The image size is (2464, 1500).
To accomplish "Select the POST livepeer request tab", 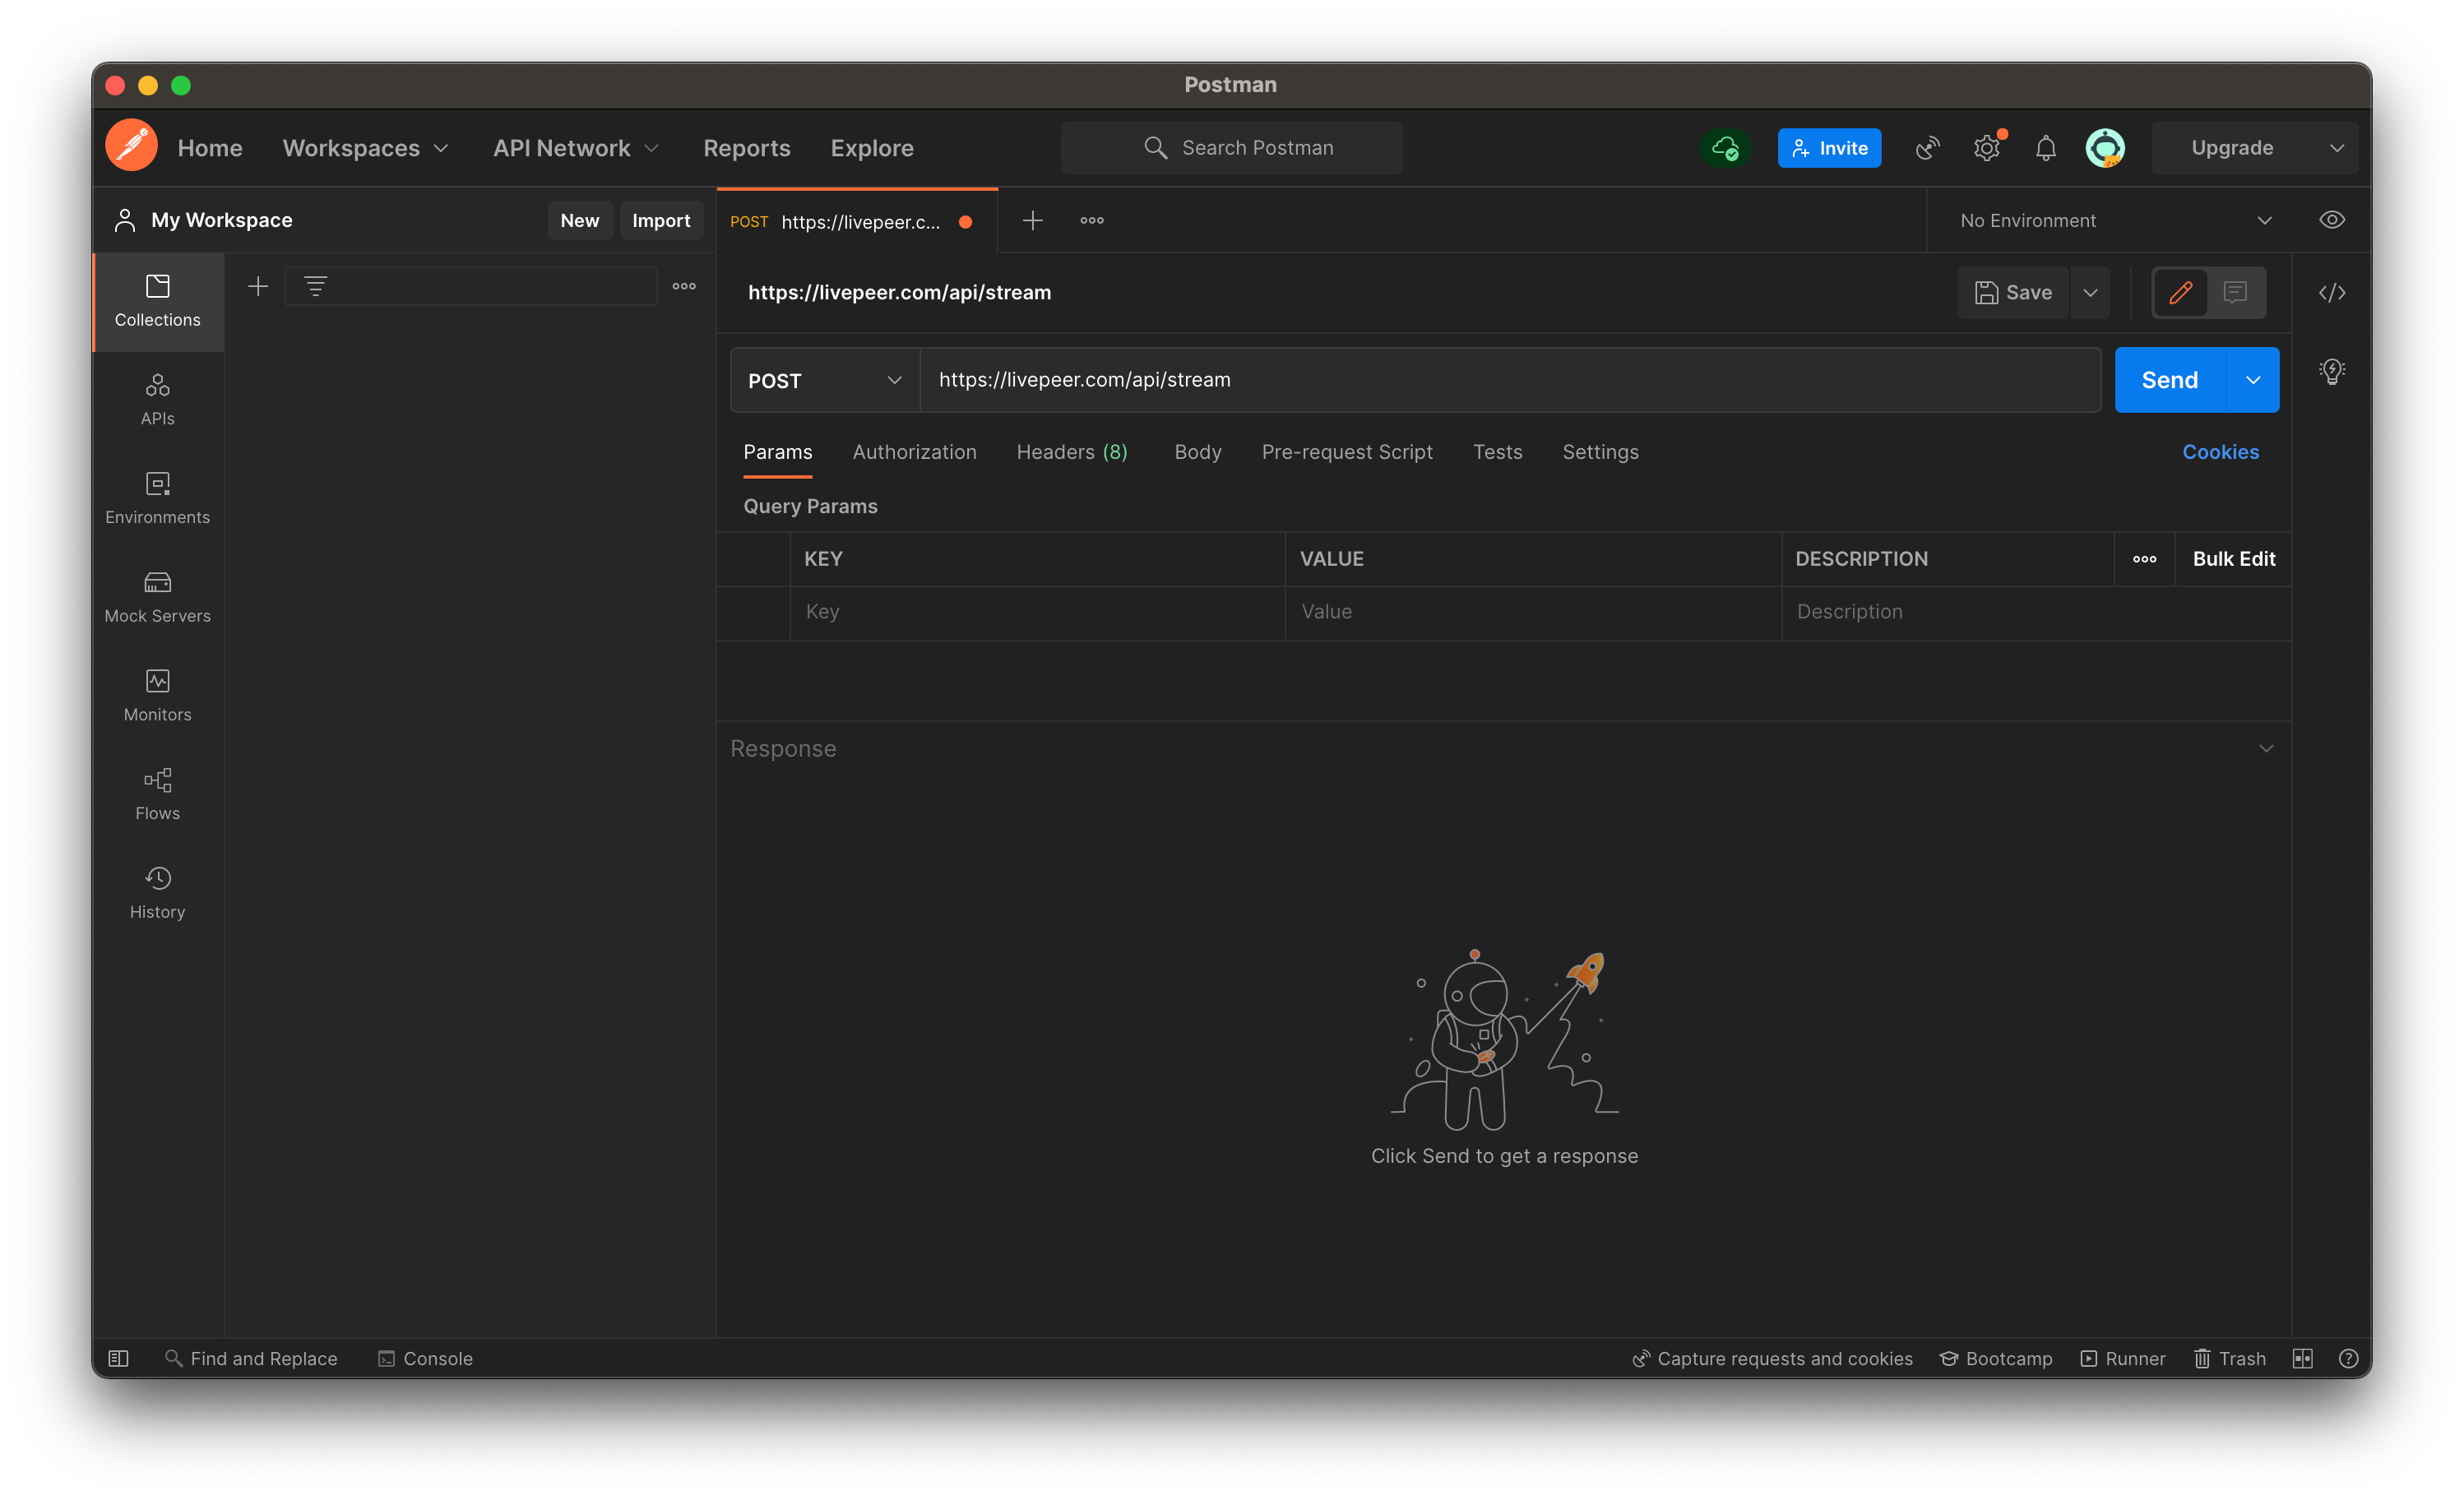I will tap(857, 221).
